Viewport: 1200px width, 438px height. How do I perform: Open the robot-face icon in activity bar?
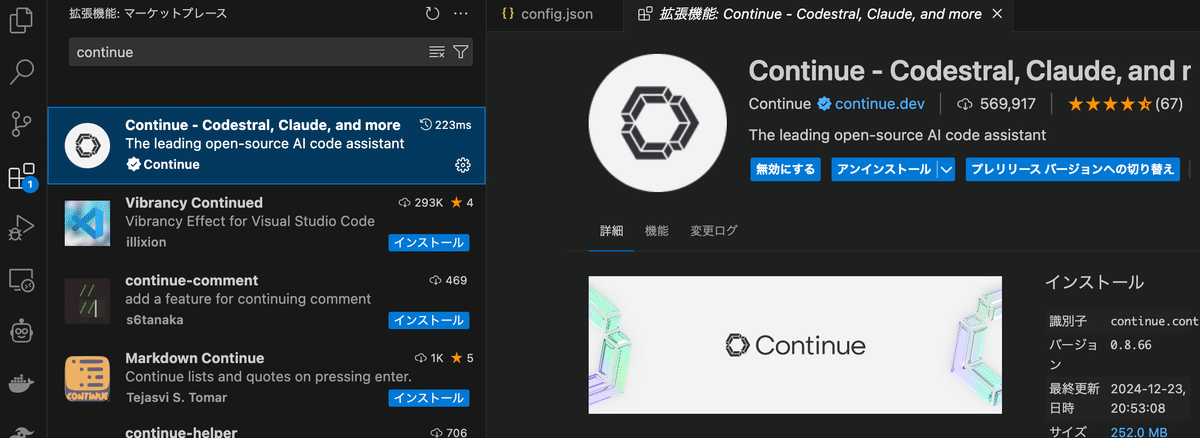coord(22,331)
